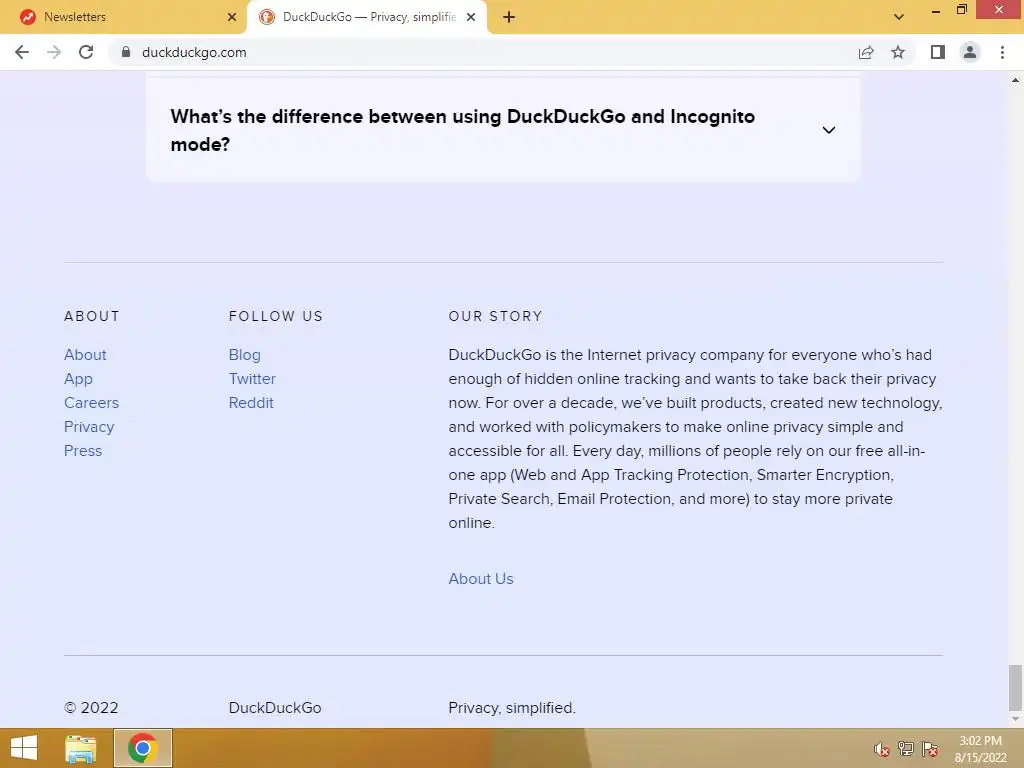The width and height of the screenshot is (1024, 768).
Task: Click the address bar URL field
Action: coord(483,52)
